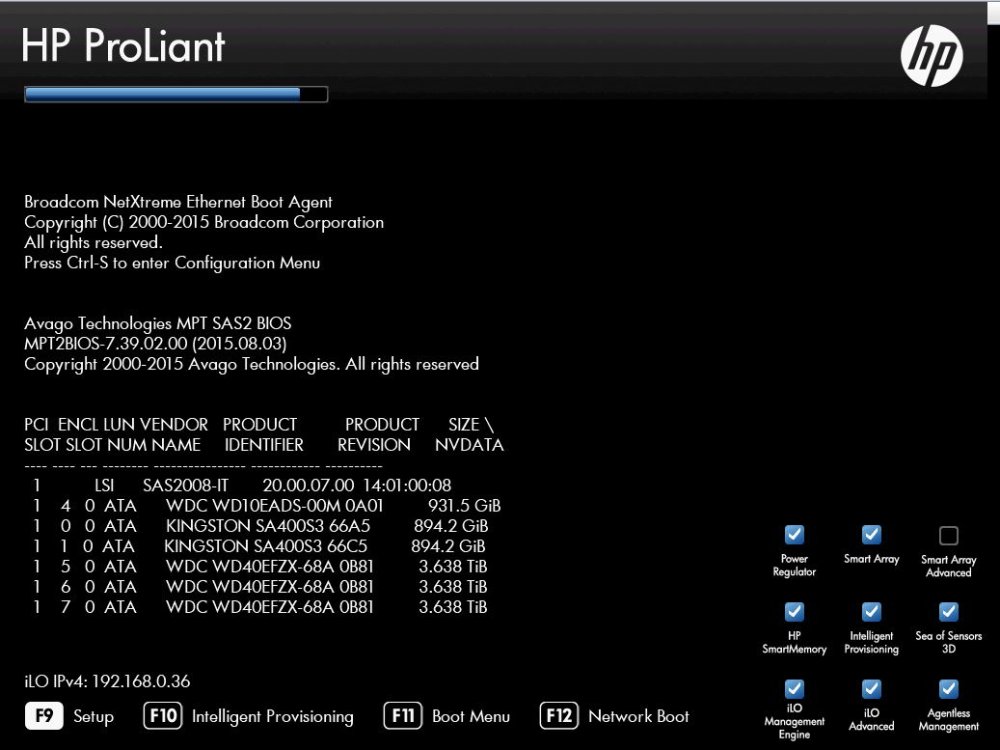Click the PRODUCT IDENTIFIER column header
The image size is (1000, 750).
tap(263, 434)
